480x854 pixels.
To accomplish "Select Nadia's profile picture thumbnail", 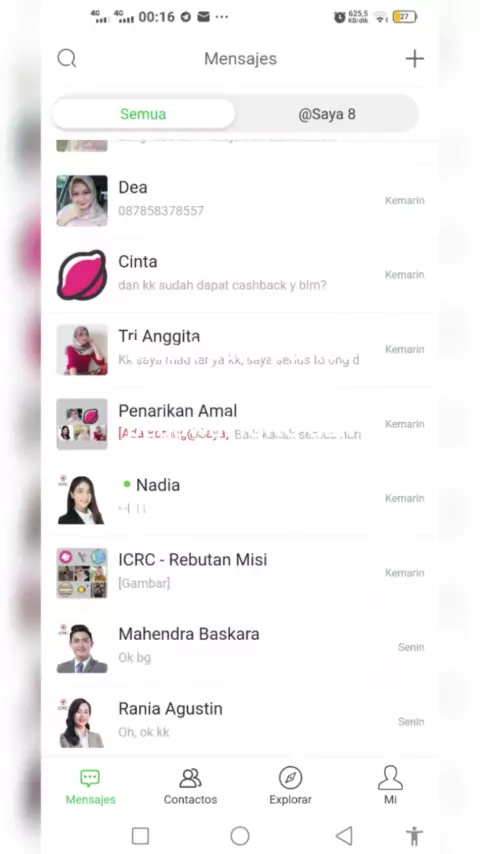I will coord(82,499).
